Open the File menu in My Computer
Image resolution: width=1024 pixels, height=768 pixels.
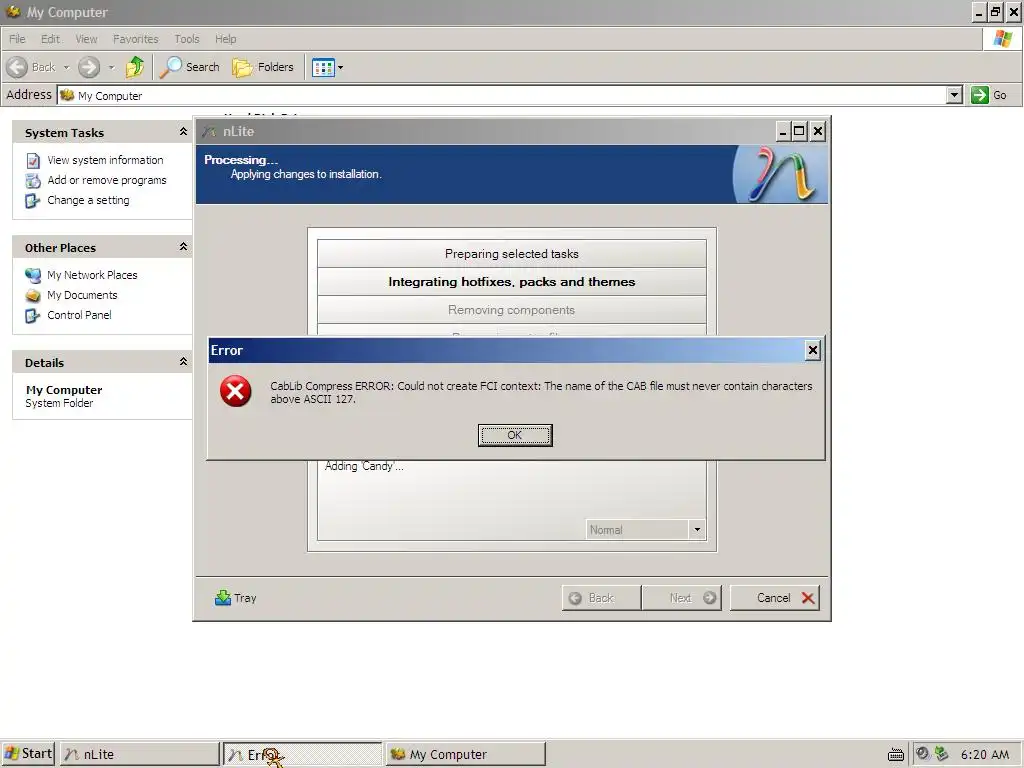(x=17, y=39)
